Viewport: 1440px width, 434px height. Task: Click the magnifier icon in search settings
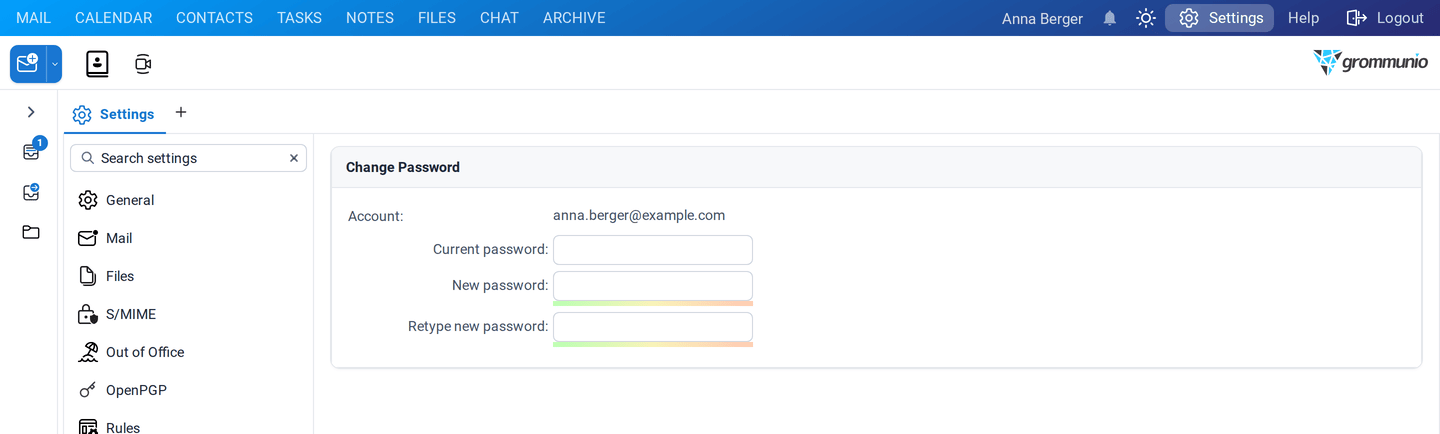point(87,158)
